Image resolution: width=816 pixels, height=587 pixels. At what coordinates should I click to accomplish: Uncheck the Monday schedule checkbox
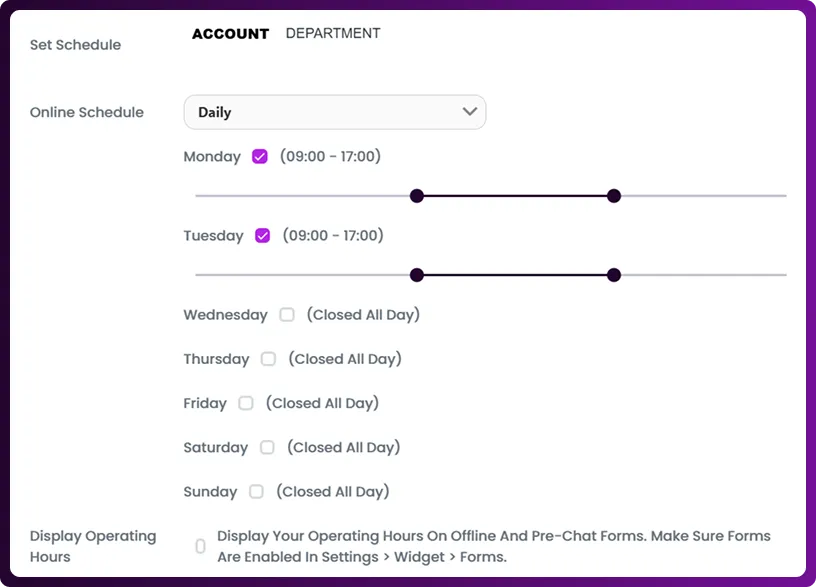coord(260,157)
